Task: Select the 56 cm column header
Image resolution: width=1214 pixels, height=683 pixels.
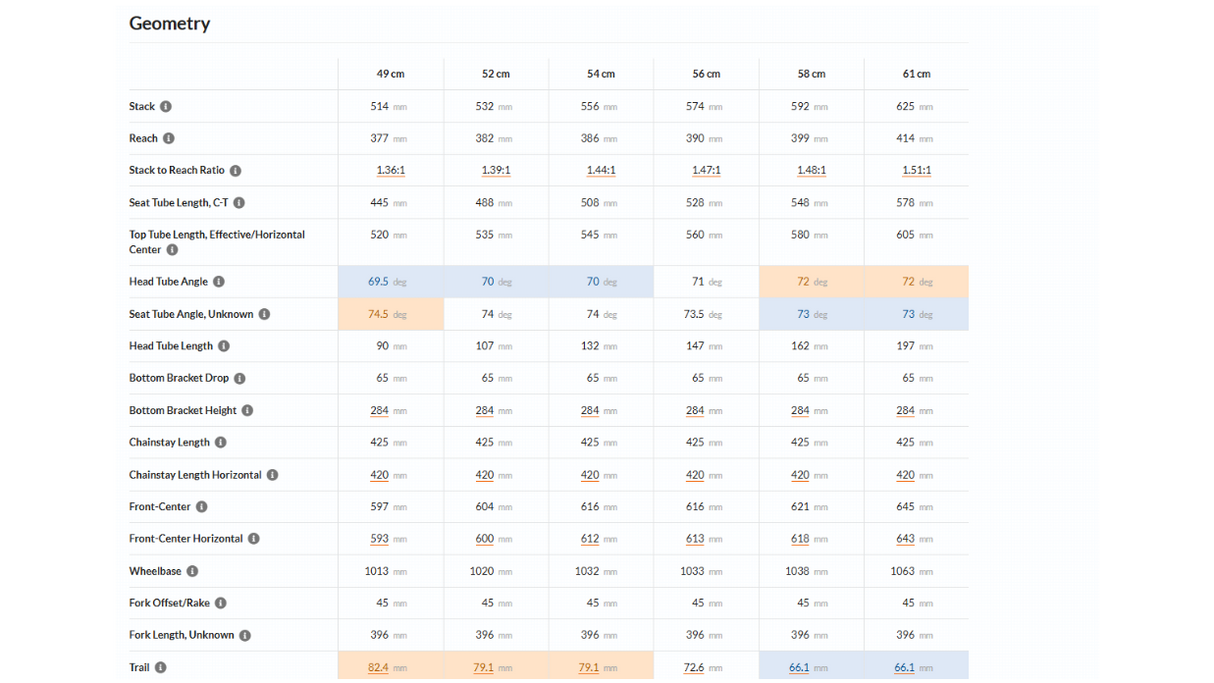Action: [706, 74]
